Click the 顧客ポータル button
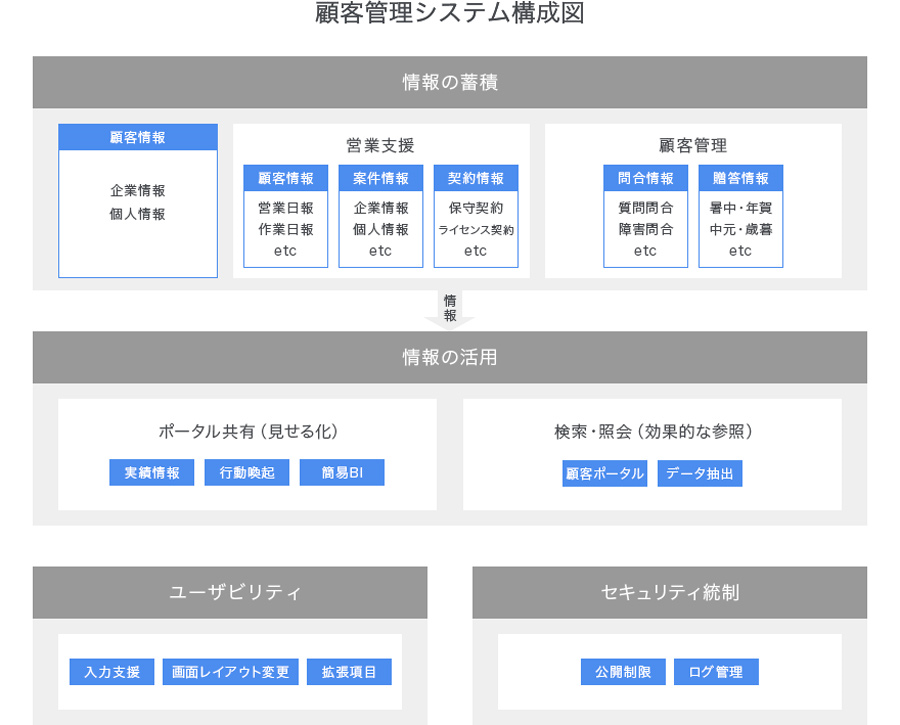Viewport: 900px width, 725px height. click(604, 474)
